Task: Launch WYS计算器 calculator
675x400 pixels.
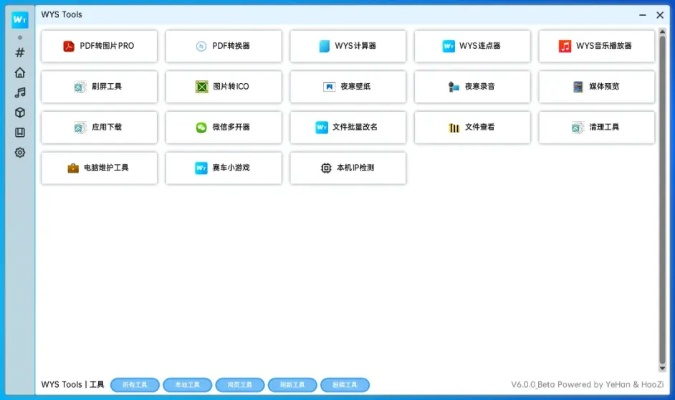Action: click(x=348, y=46)
